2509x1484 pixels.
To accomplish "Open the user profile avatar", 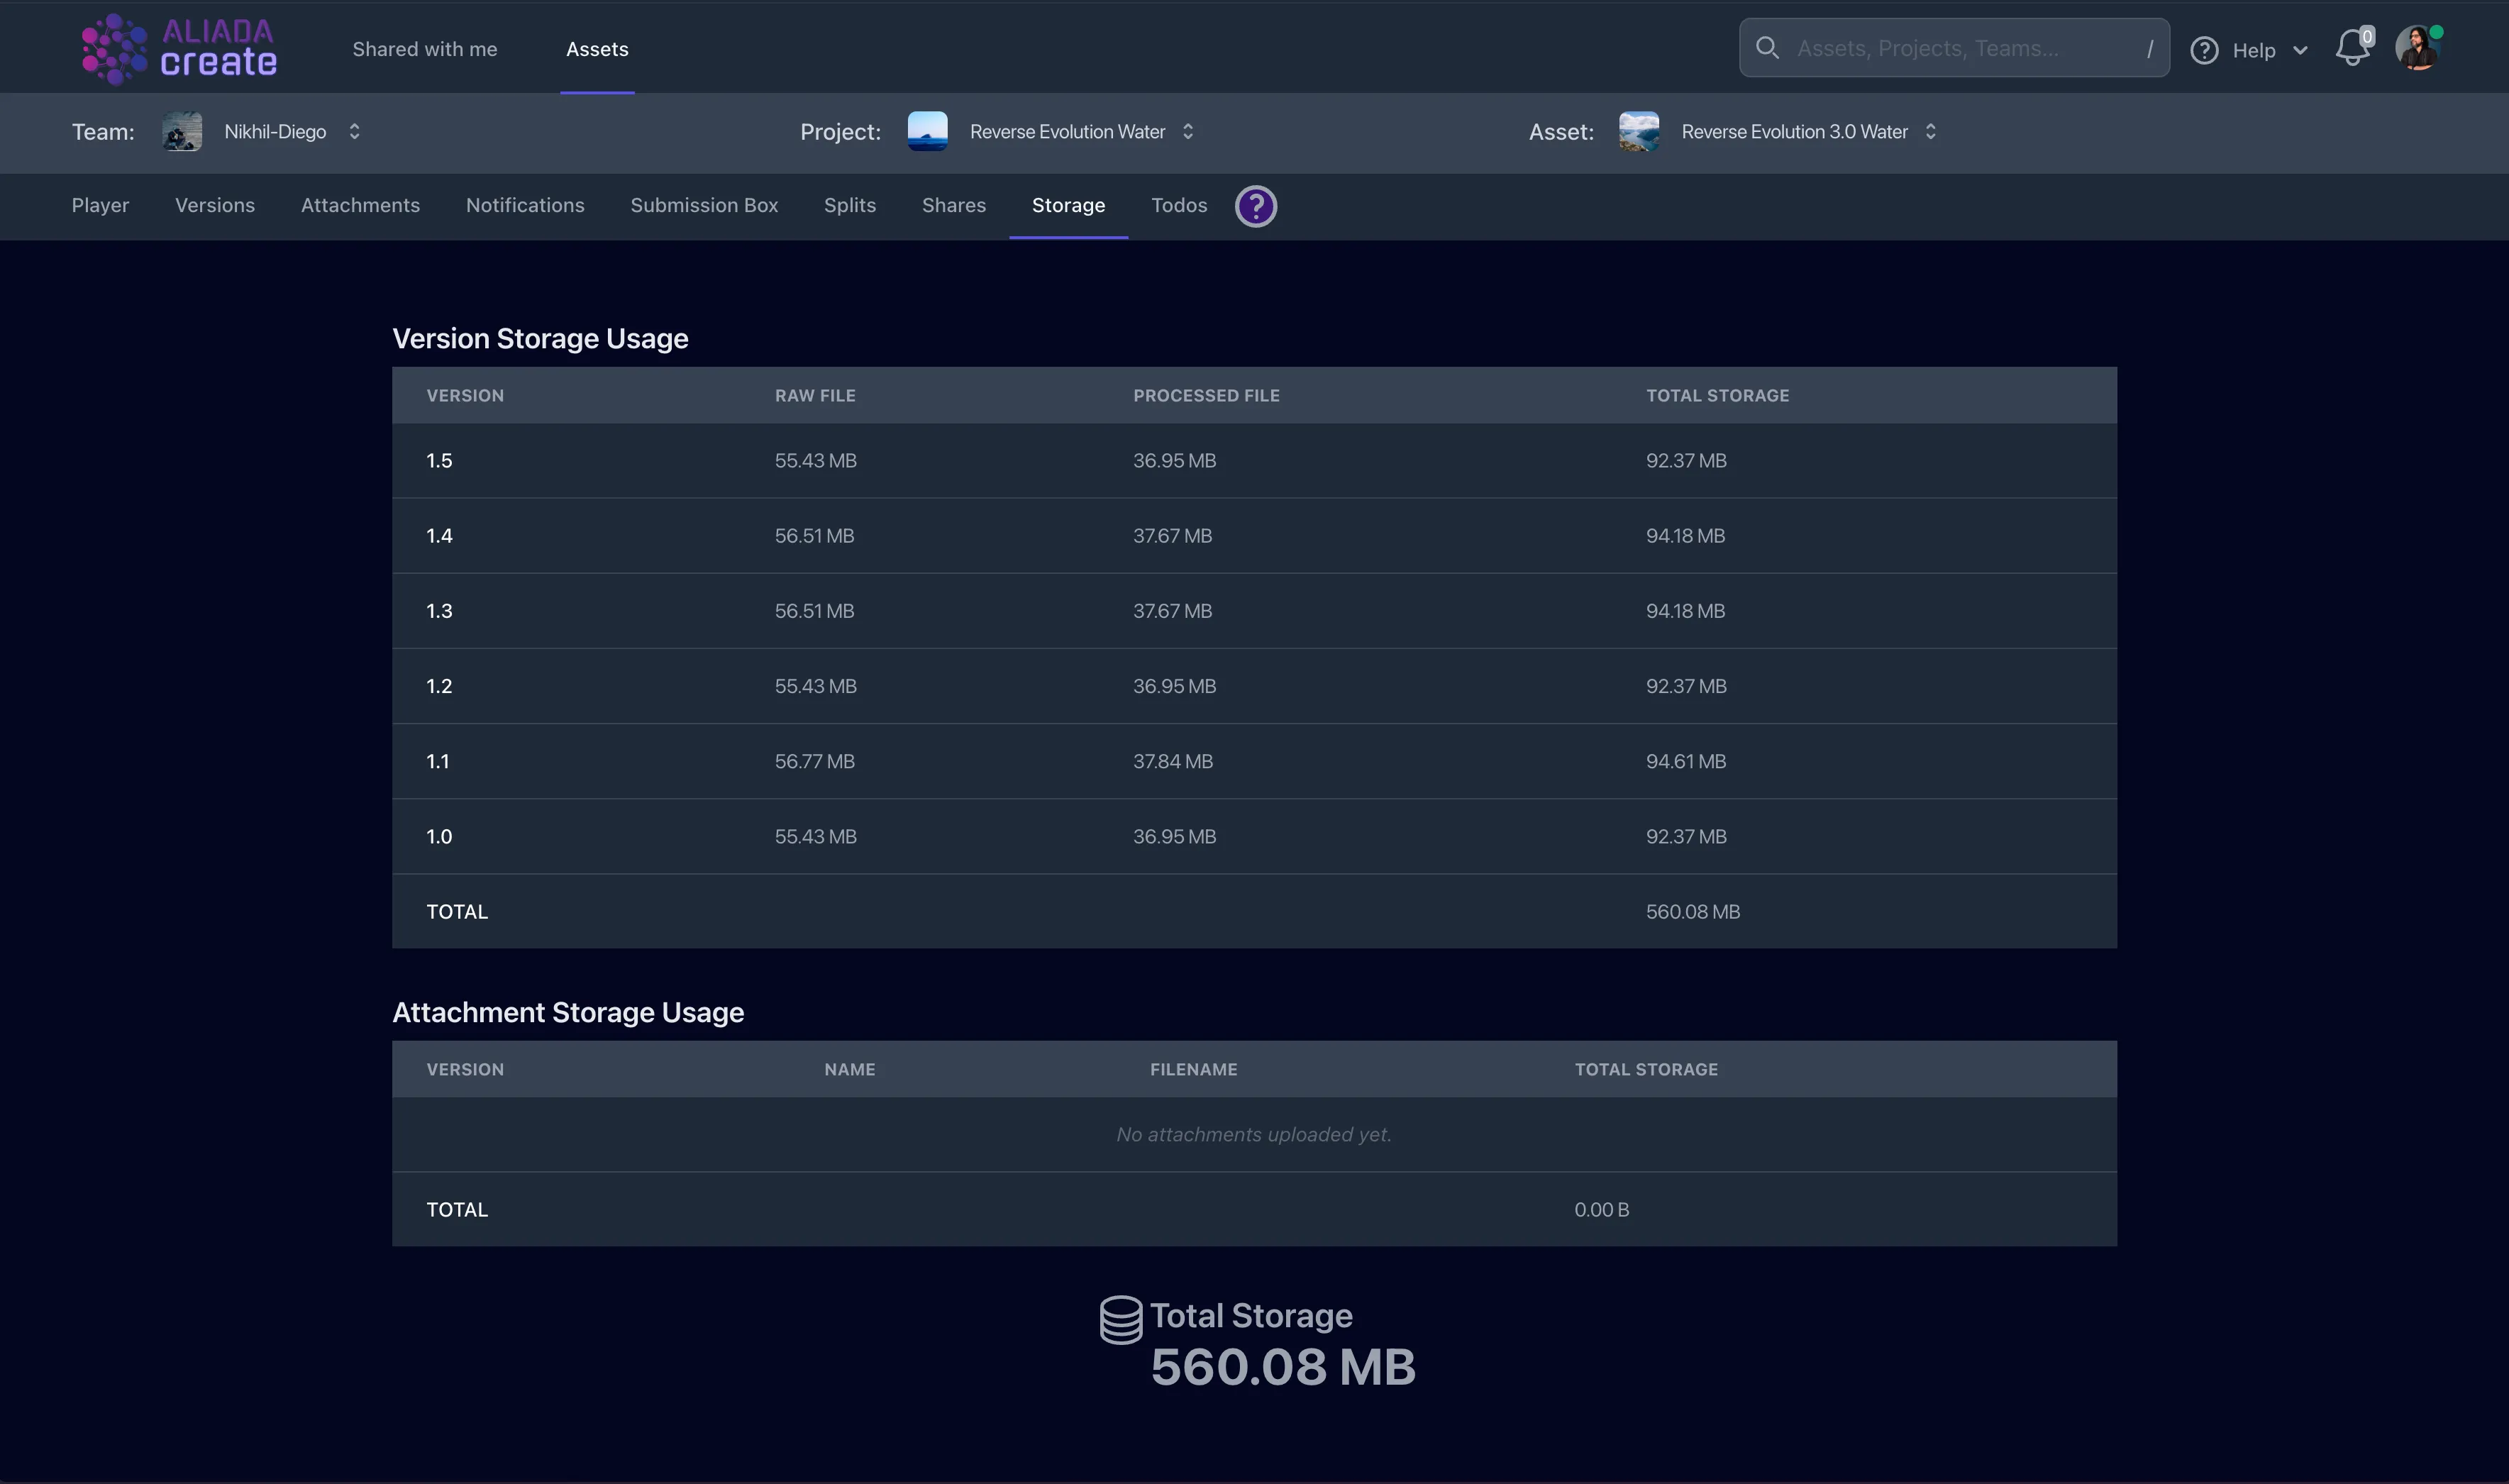I will click(x=2417, y=48).
